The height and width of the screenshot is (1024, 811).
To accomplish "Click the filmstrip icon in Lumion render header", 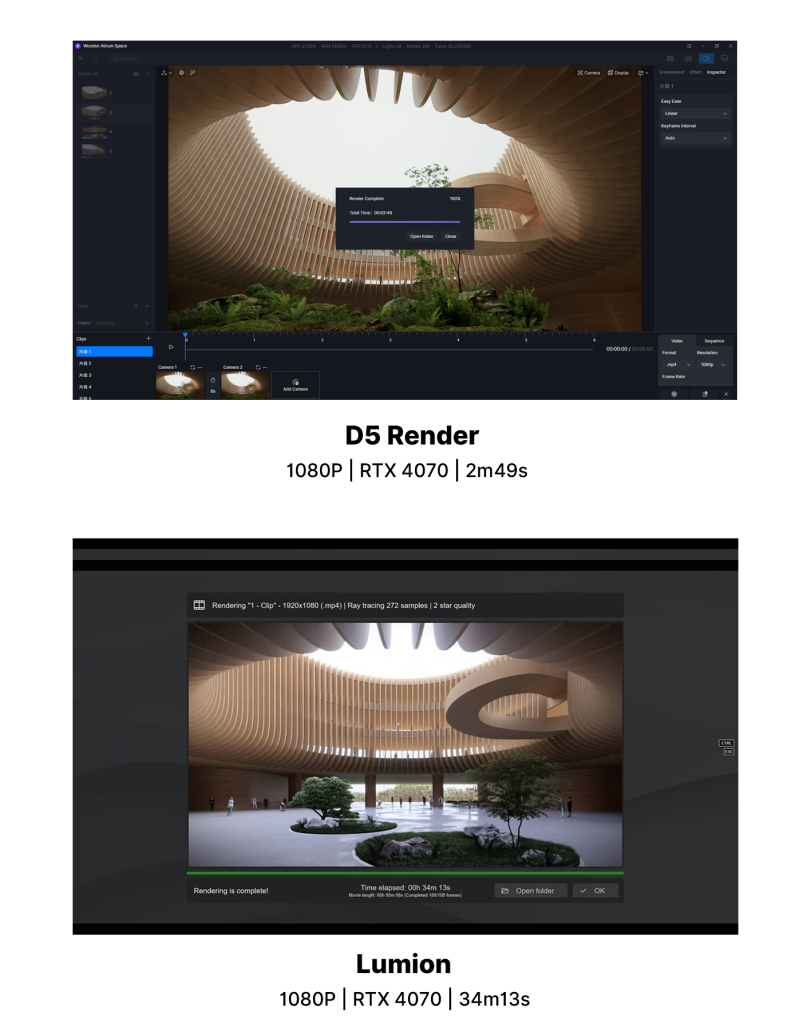I will tap(200, 605).
